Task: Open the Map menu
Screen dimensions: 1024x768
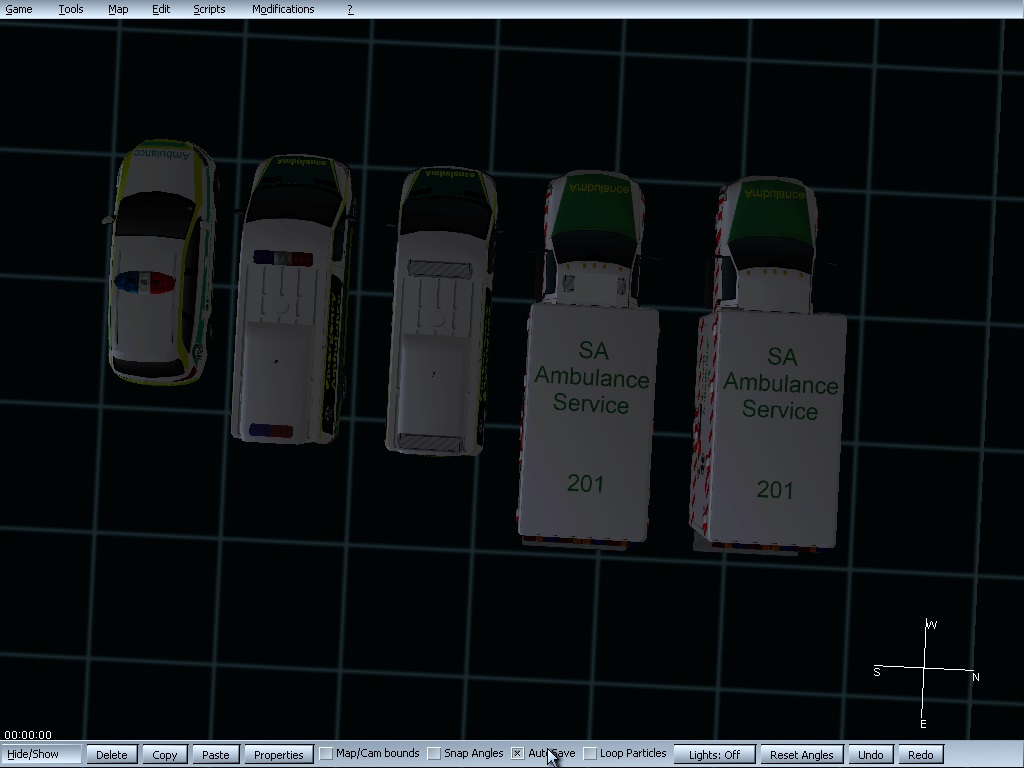Action: (x=118, y=9)
